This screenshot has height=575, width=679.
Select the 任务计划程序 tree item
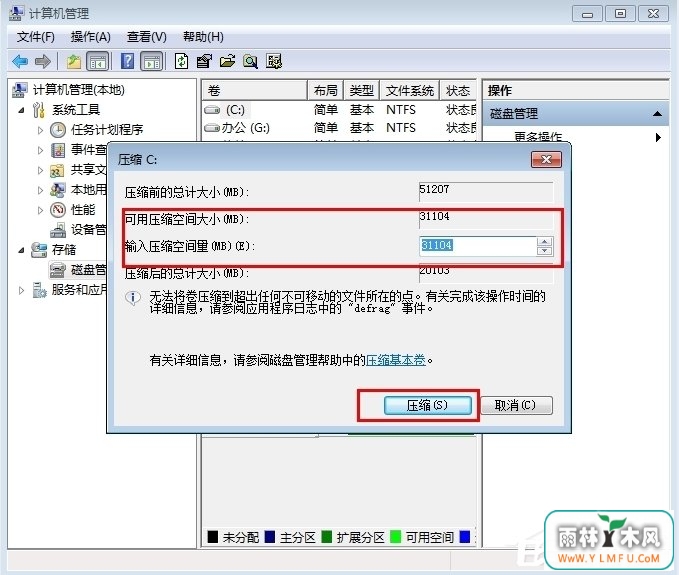pos(107,129)
